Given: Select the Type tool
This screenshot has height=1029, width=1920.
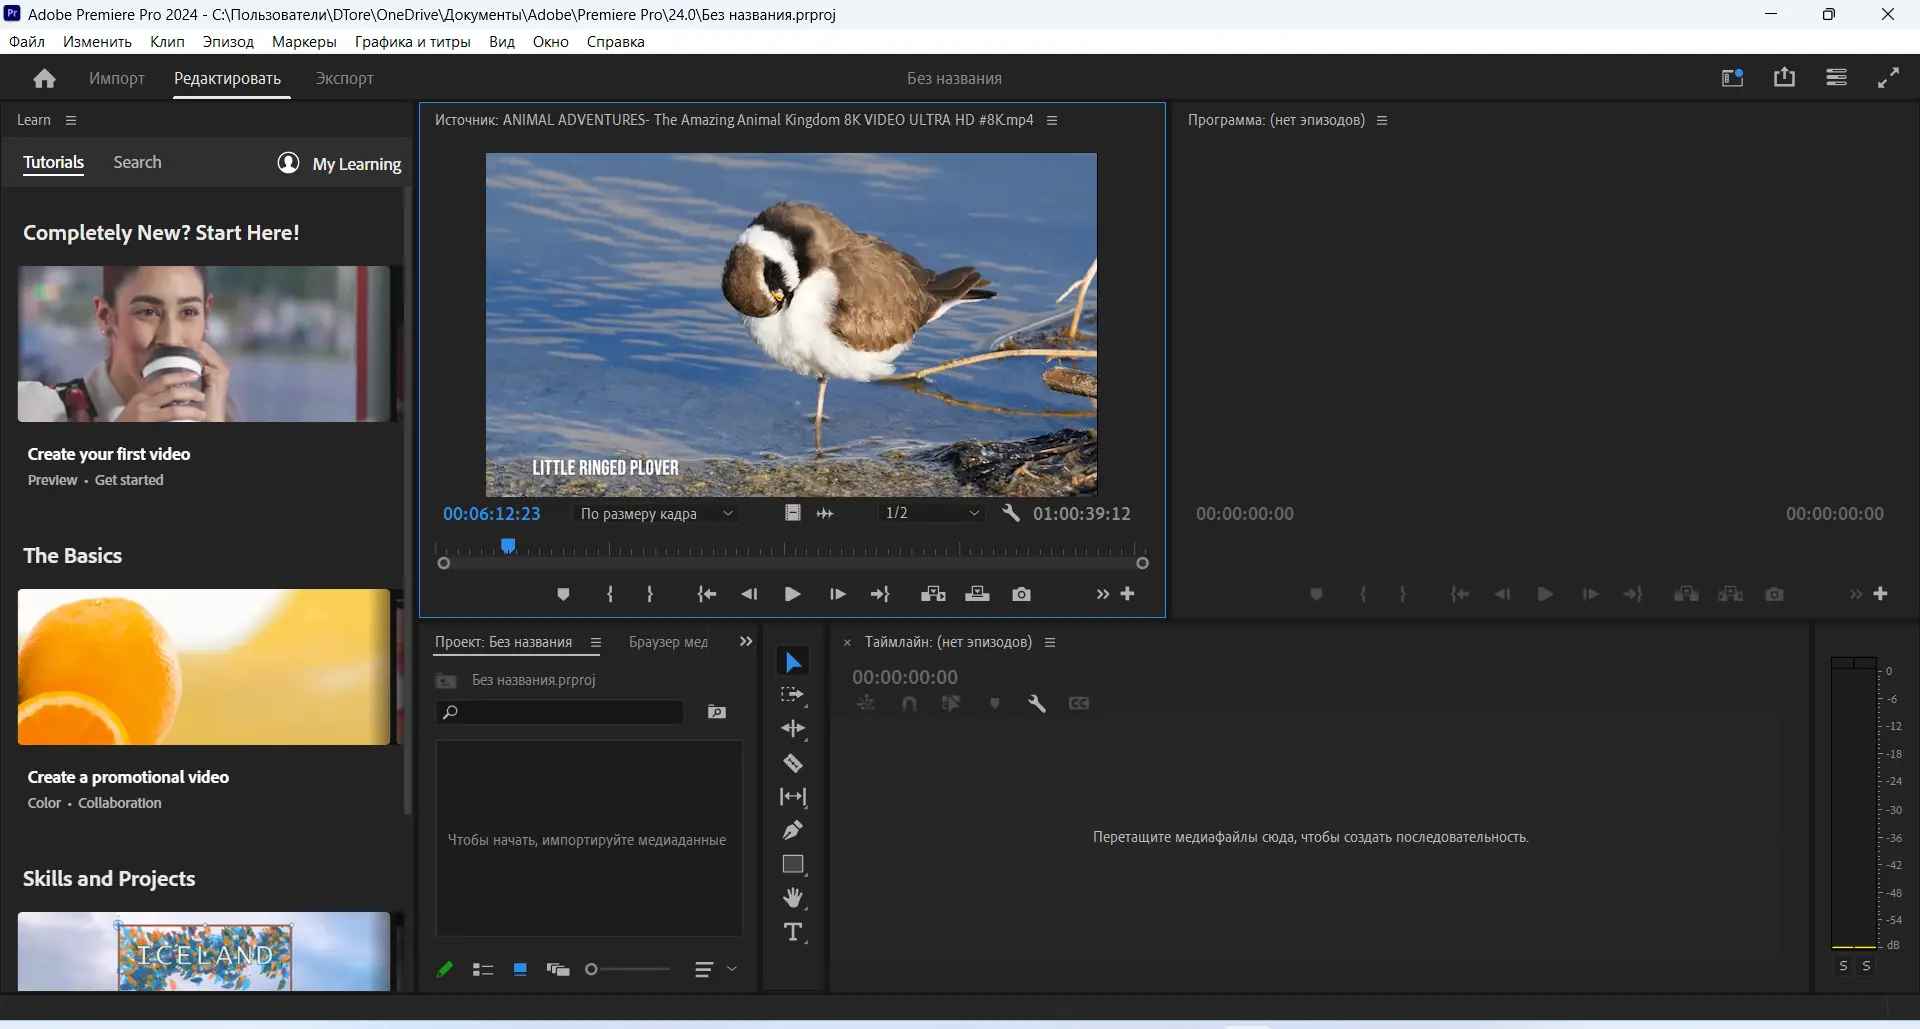Looking at the screenshot, I should [x=793, y=932].
